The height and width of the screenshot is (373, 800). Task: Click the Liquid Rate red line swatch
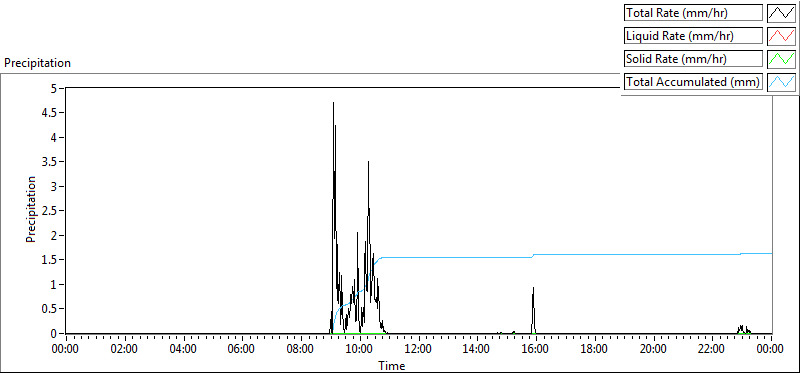tap(781, 36)
